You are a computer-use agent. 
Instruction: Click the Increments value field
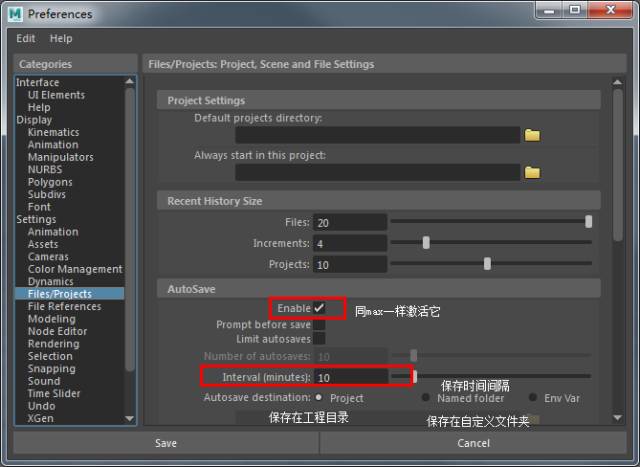[350, 244]
